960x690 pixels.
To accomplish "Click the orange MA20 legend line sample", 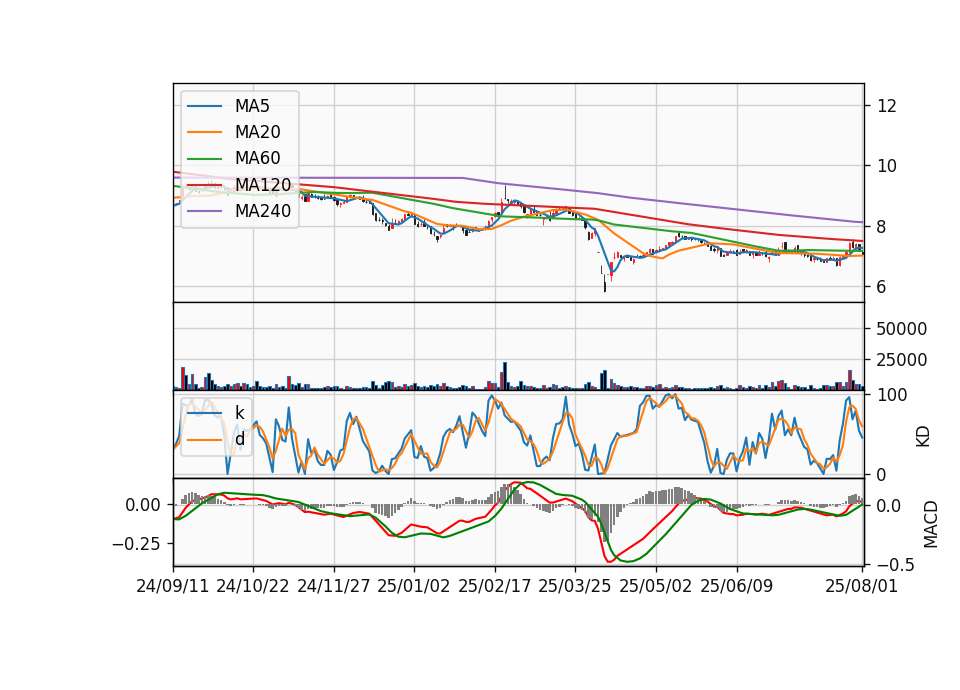I will click(x=204, y=132).
